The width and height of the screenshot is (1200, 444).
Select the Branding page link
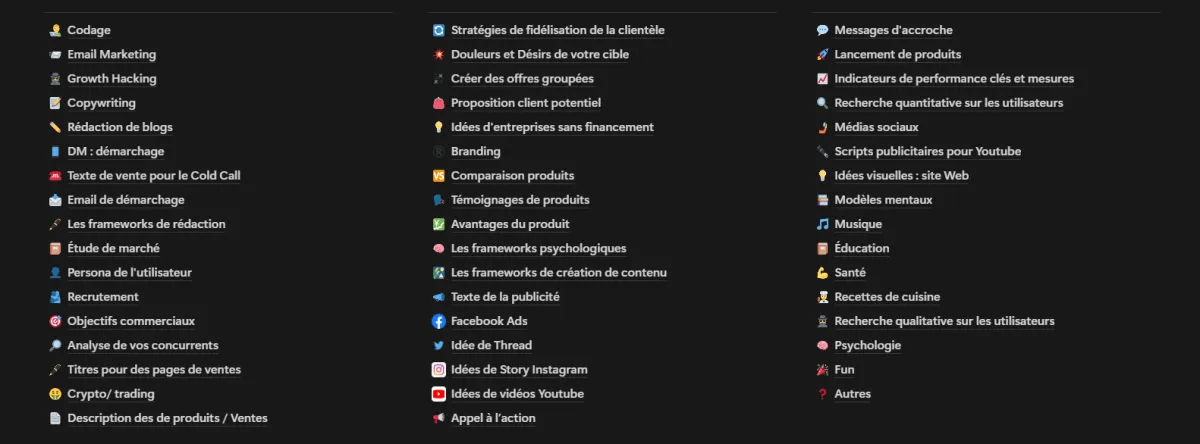(476, 151)
